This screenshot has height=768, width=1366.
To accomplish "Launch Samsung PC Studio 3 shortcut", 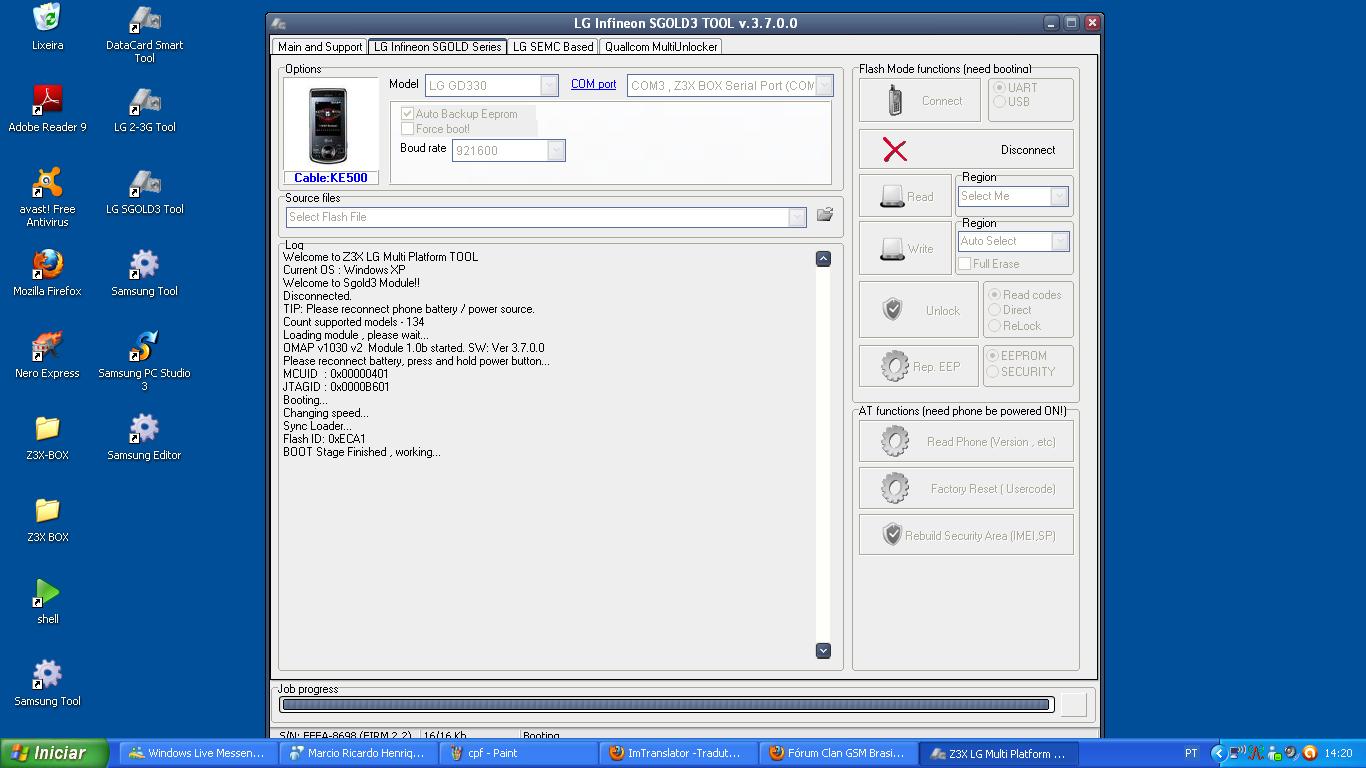I will pos(145,361).
